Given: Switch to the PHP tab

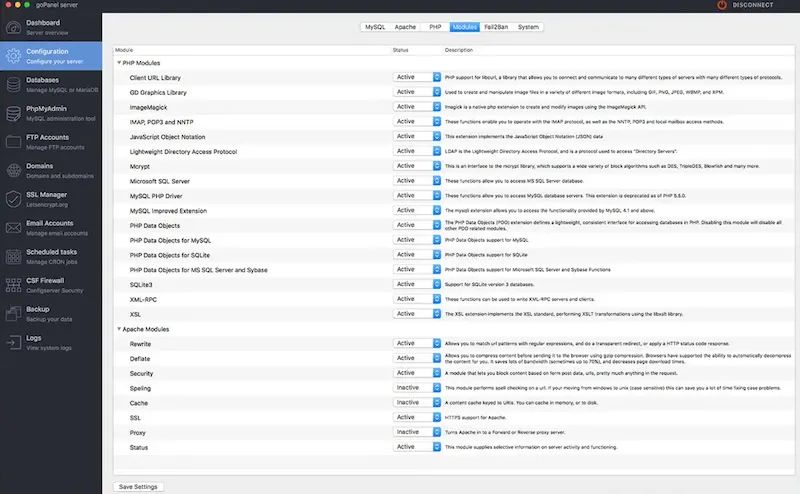Looking at the screenshot, I should [435, 27].
